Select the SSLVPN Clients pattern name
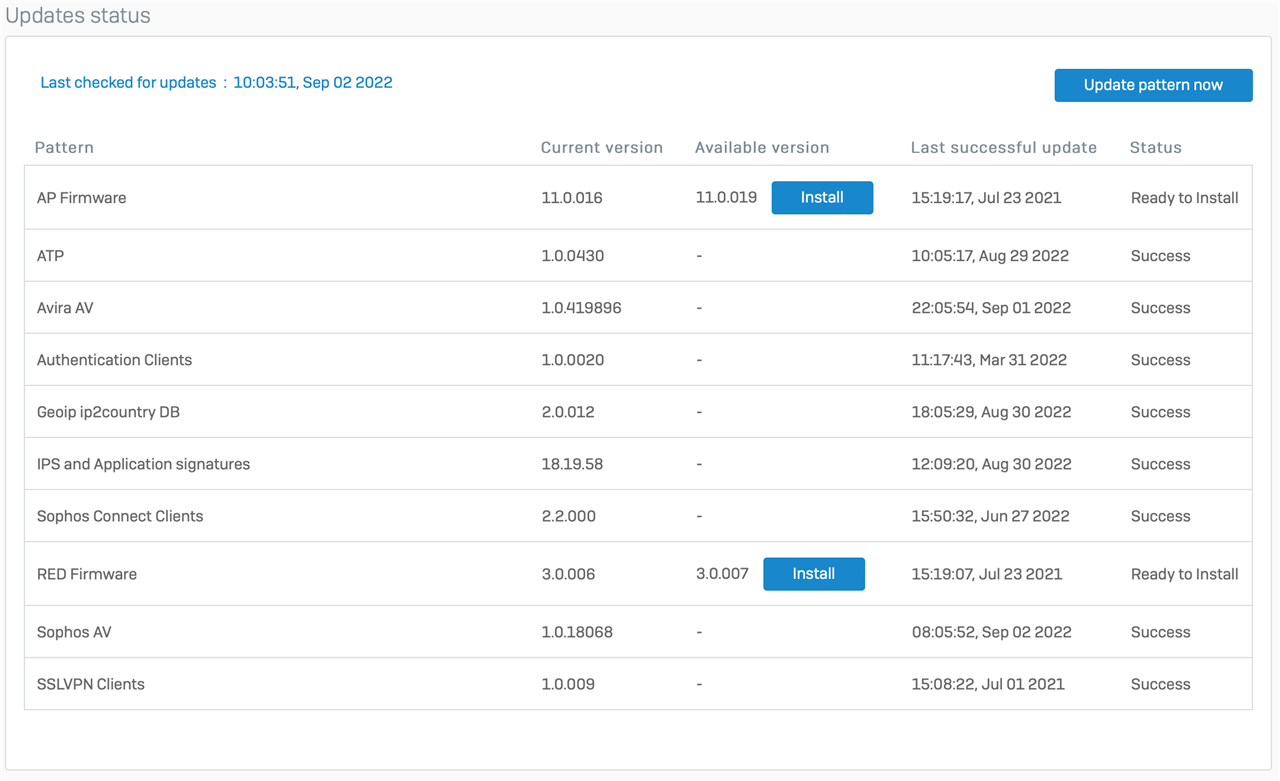The width and height of the screenshot is (1280, 781). pyautogui.click(x=90, y=684)
